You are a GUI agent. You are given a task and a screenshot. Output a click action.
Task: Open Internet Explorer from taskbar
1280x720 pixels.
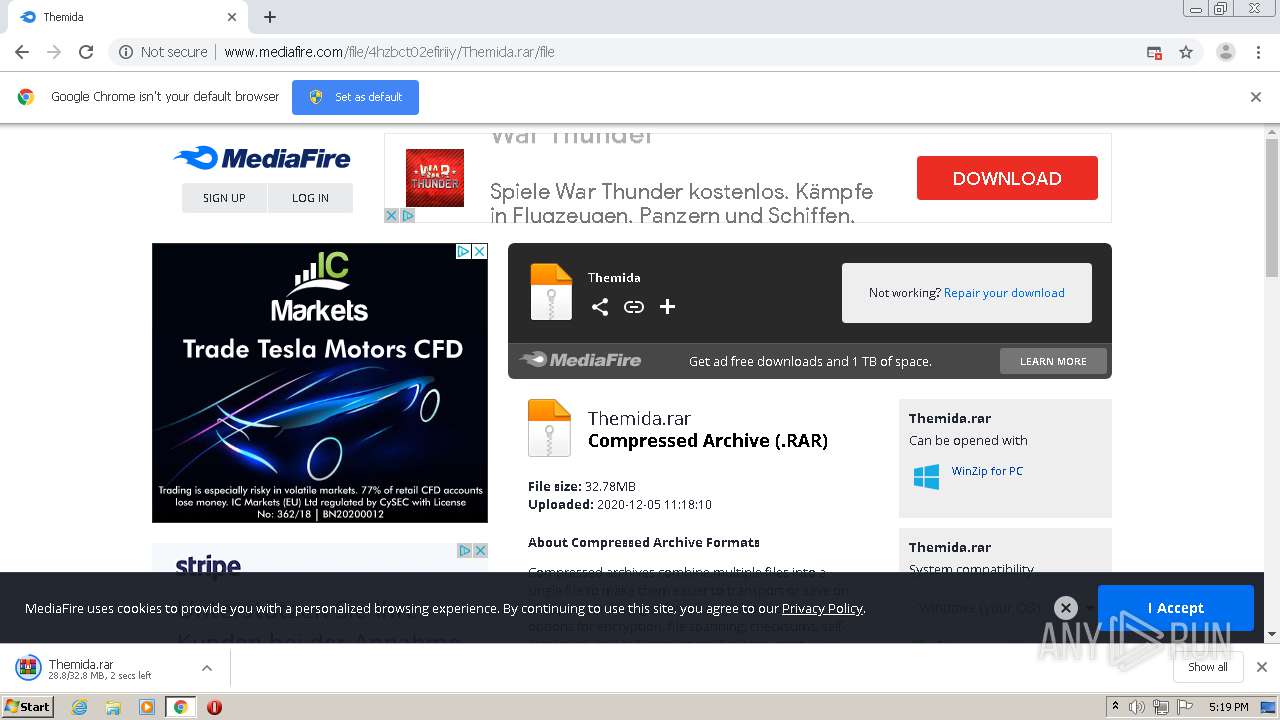coord(80,707)
